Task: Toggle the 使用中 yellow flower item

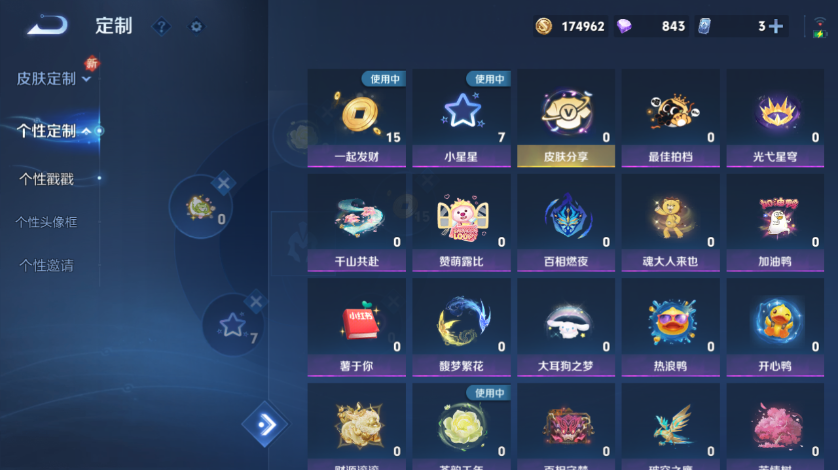Action: point(461,427)
